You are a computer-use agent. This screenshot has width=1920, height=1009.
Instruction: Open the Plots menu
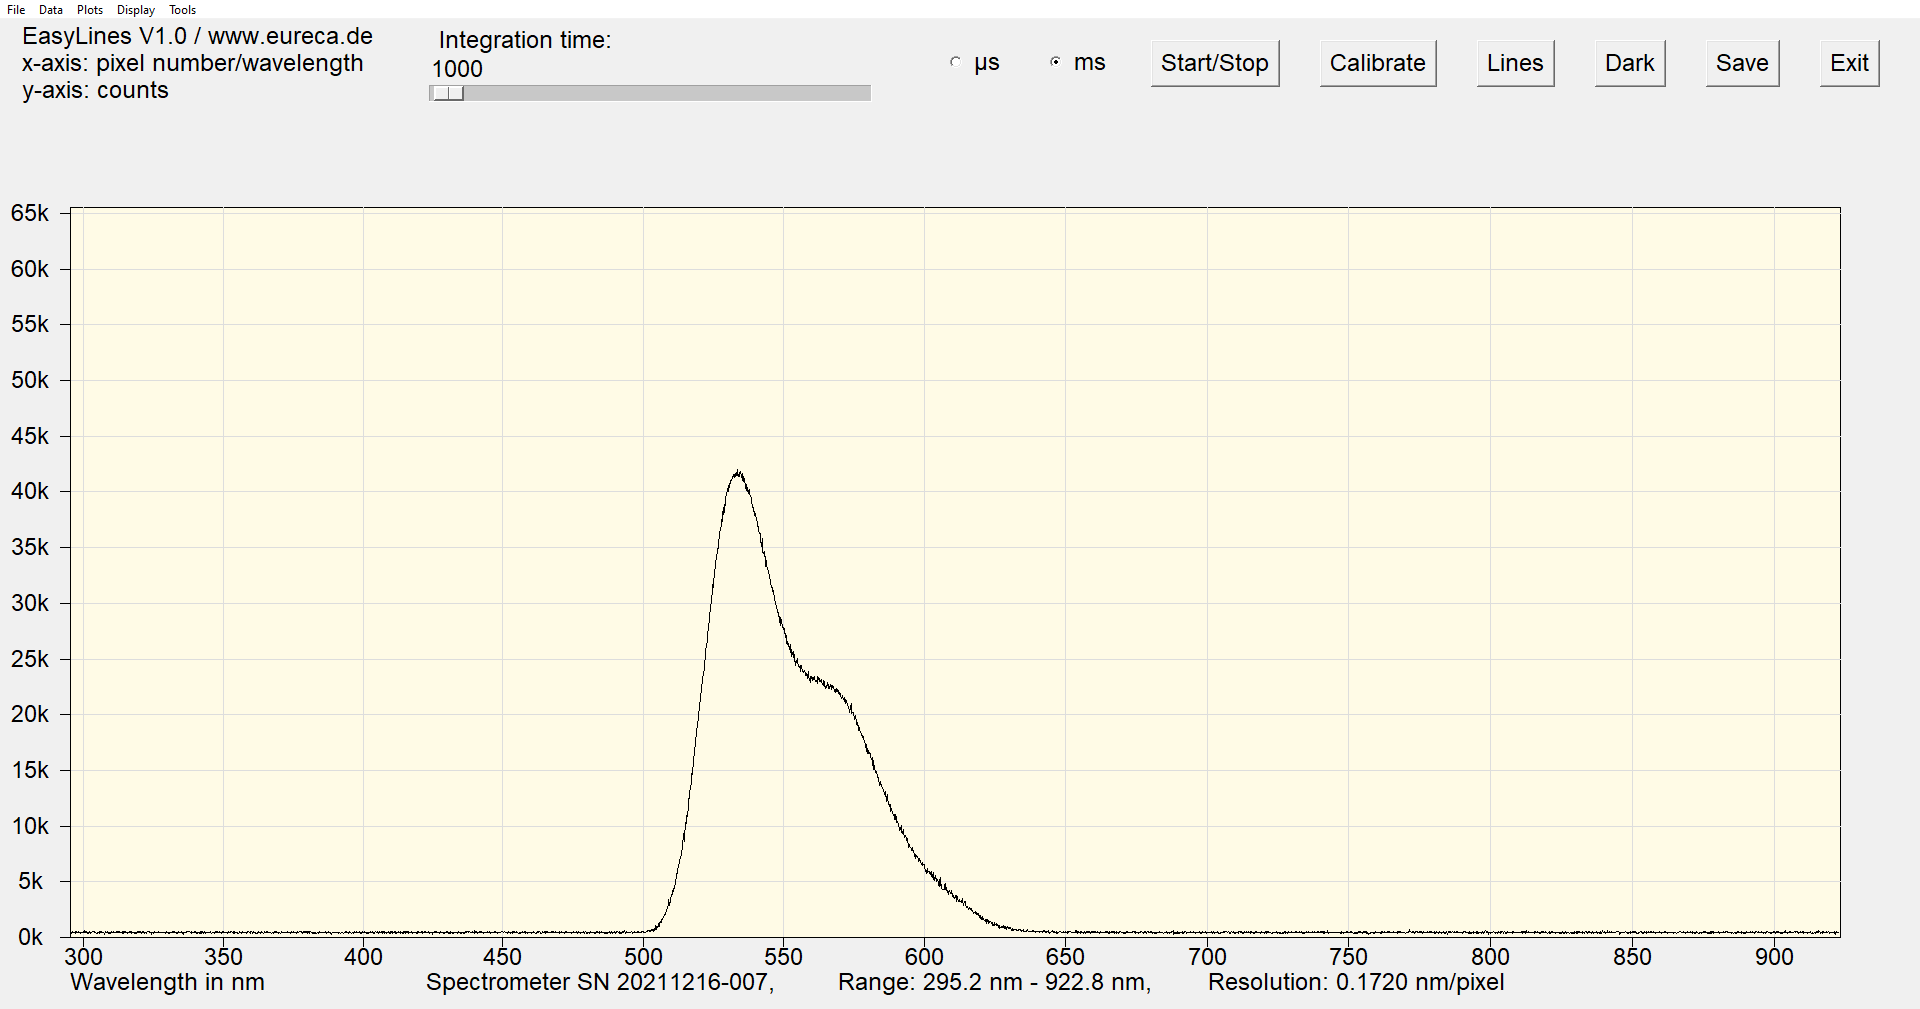[x=90, y=9]
